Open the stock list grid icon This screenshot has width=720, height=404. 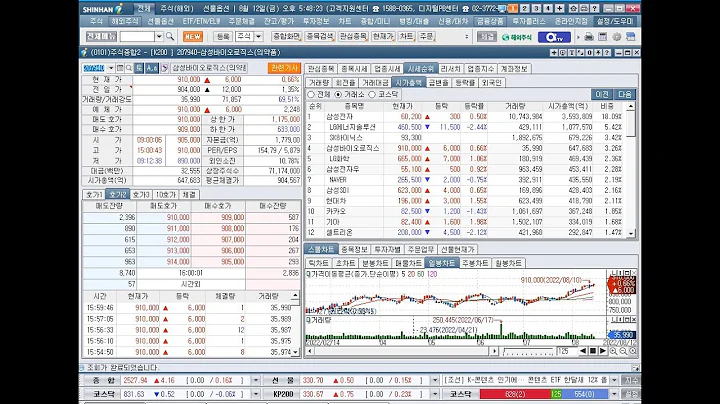(x=120, y=68)
